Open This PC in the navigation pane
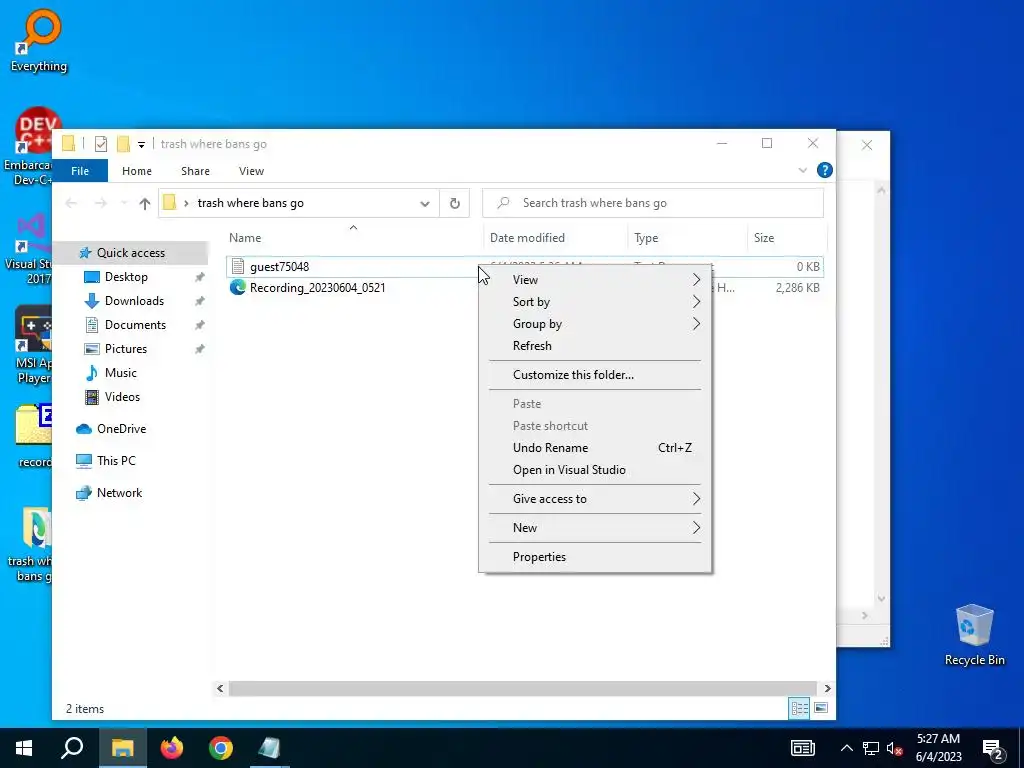1024x768 pixels. click(x=116, y=461)
